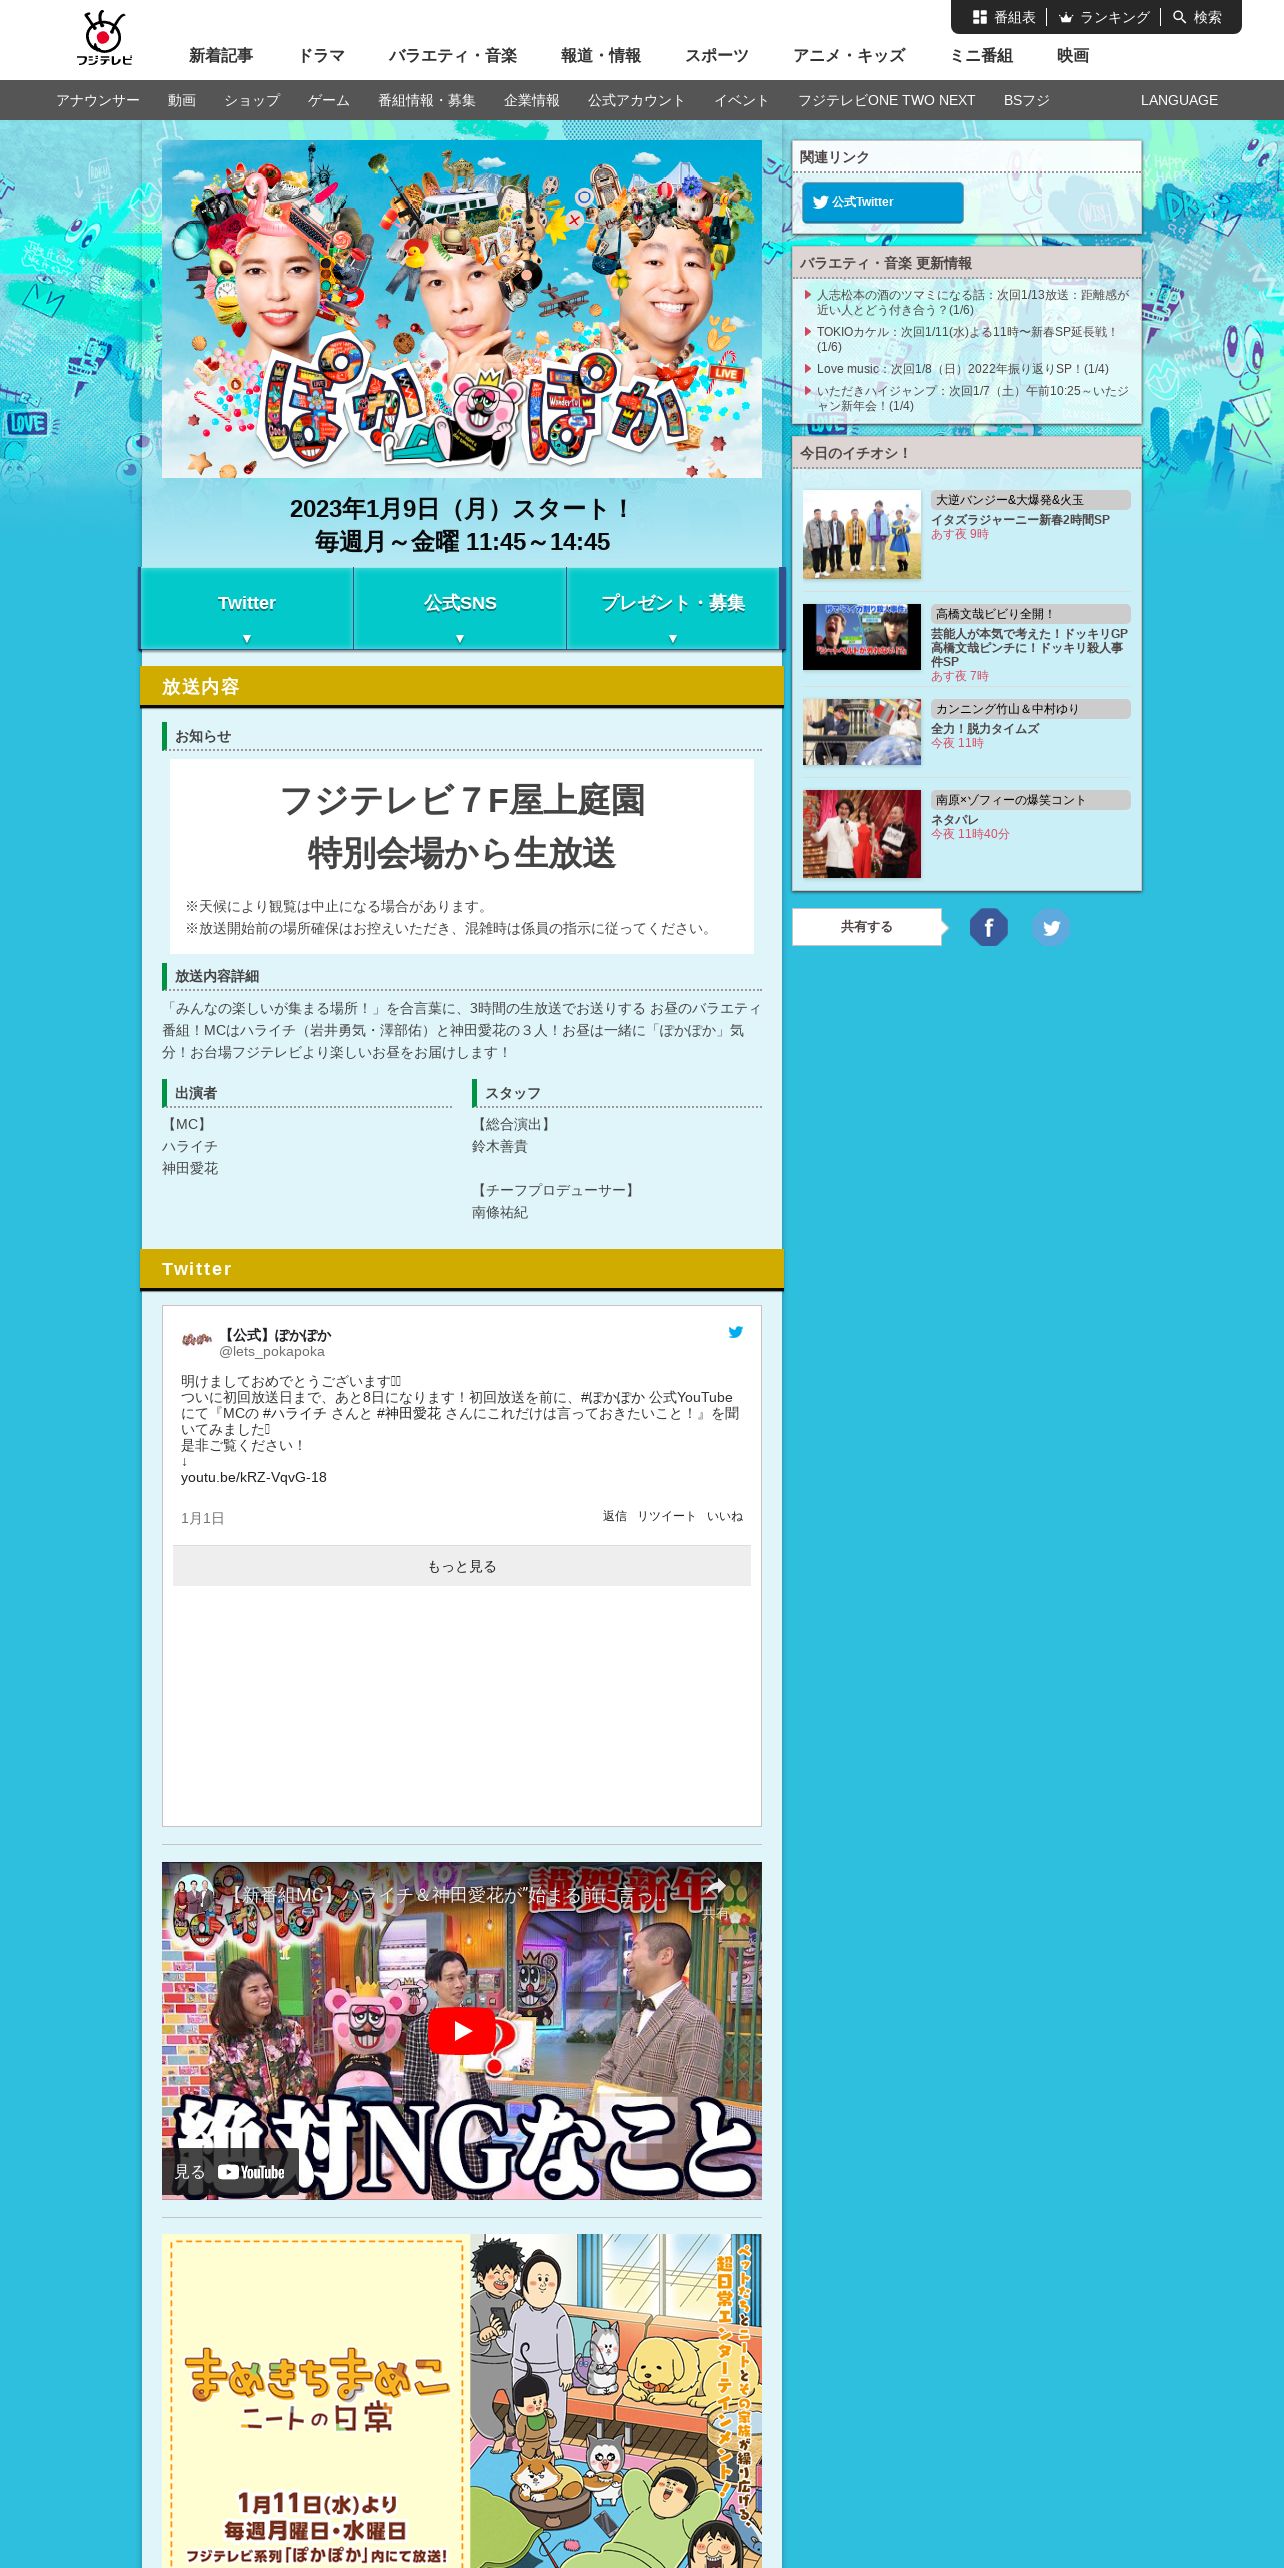Image resolution: width=1284 pixels, height=2568 pixels.
Task: Open イベント link
Action: [742, 100]
